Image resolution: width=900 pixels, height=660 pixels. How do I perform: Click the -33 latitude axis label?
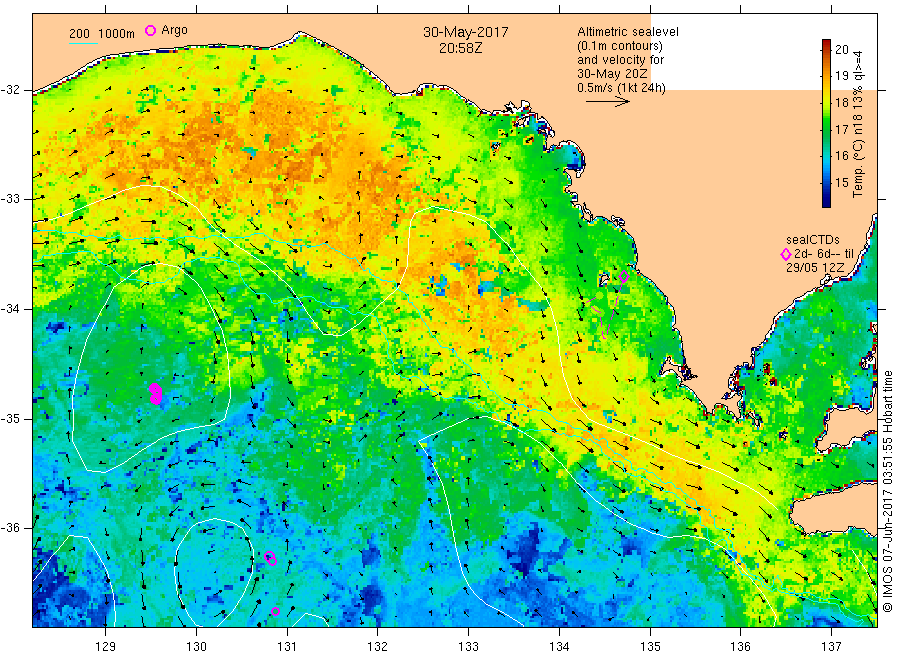click(x=11, y=199)
